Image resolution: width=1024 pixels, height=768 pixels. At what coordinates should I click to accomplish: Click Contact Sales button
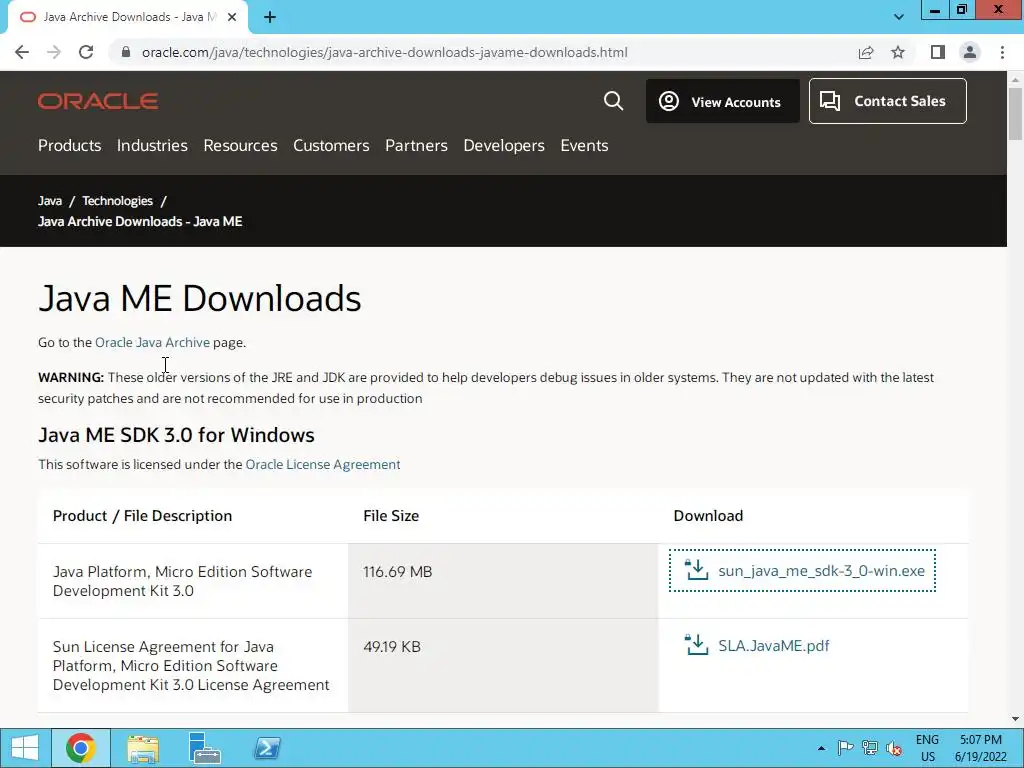pos(888,101)
